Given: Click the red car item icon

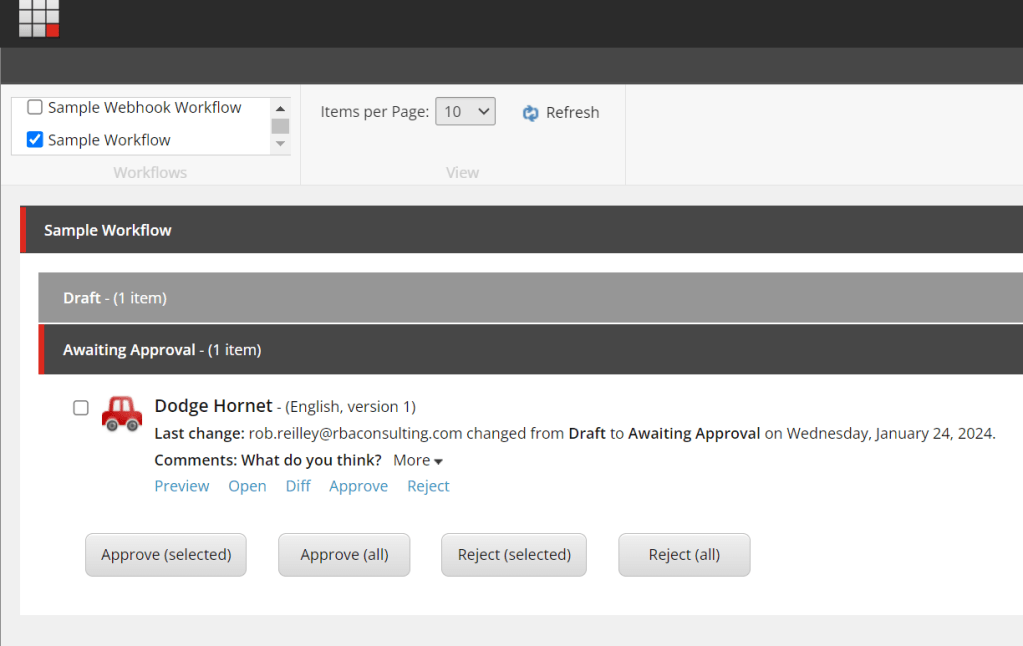Looking at the screenshot, I should click(x=122, y=413).
